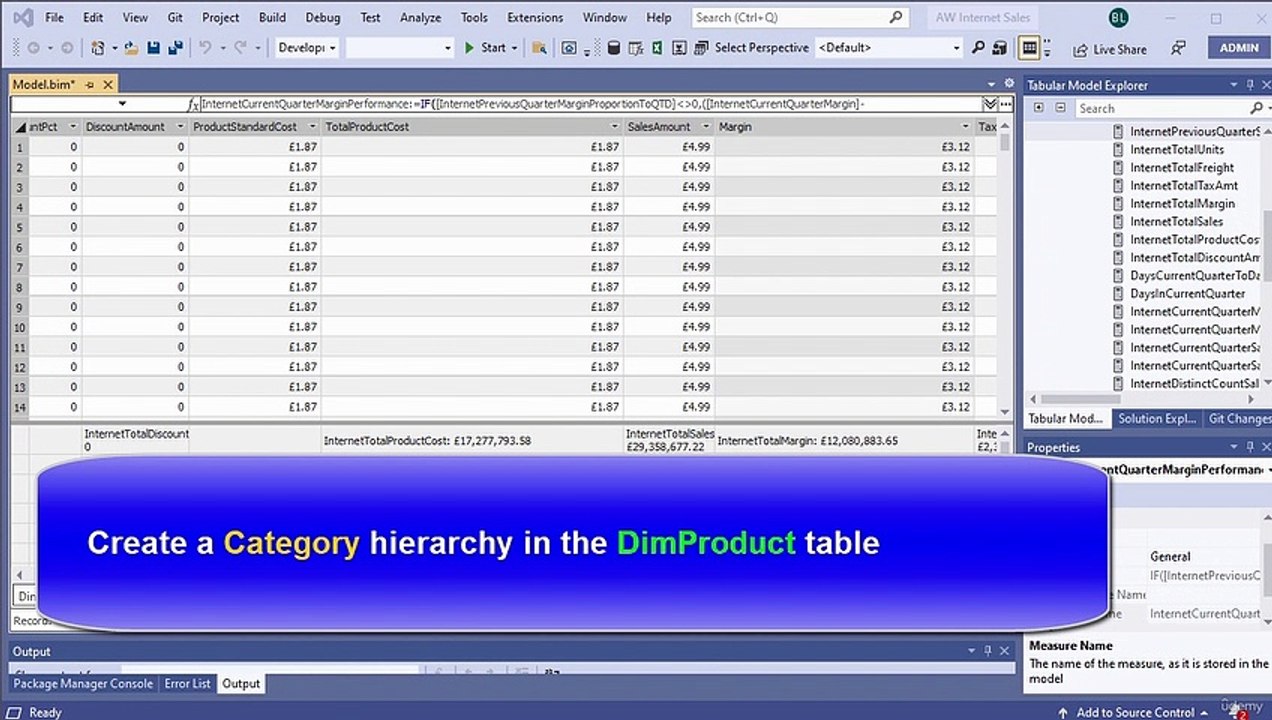Open Margin column filter dropdown
The width and height of the screenshot is (1272, 720).
tap(965, 127)
